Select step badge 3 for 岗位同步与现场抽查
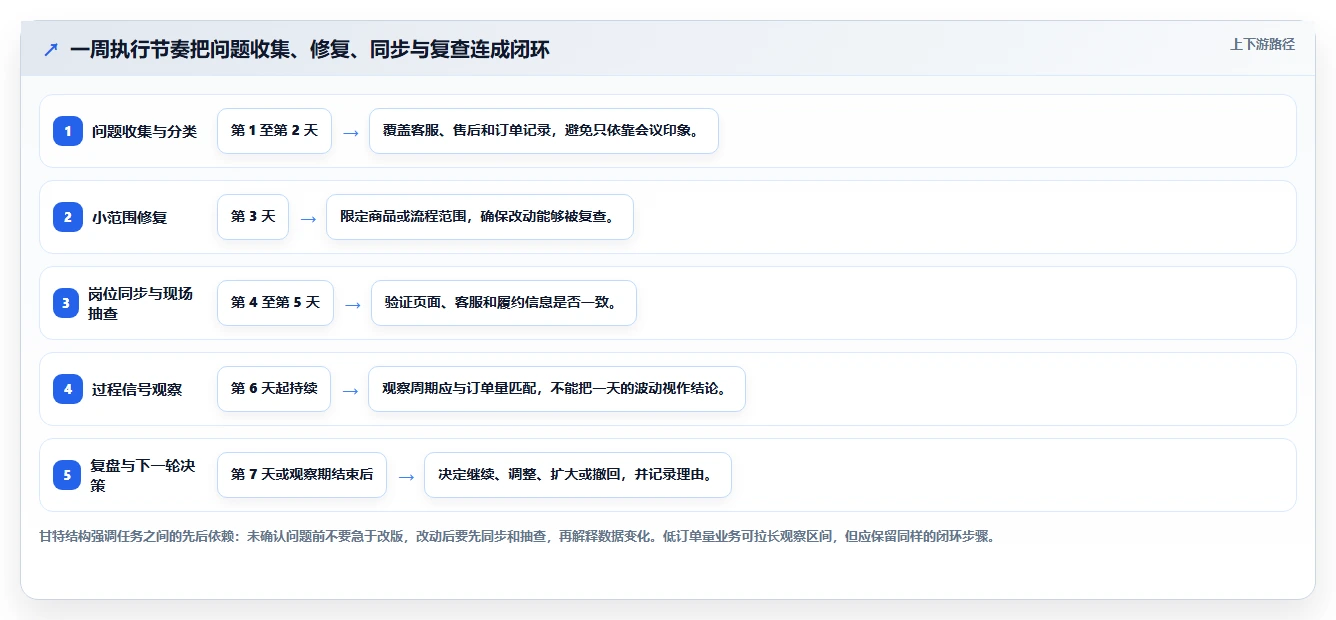Screen dimensions: 1336x620 pos(68,303)
